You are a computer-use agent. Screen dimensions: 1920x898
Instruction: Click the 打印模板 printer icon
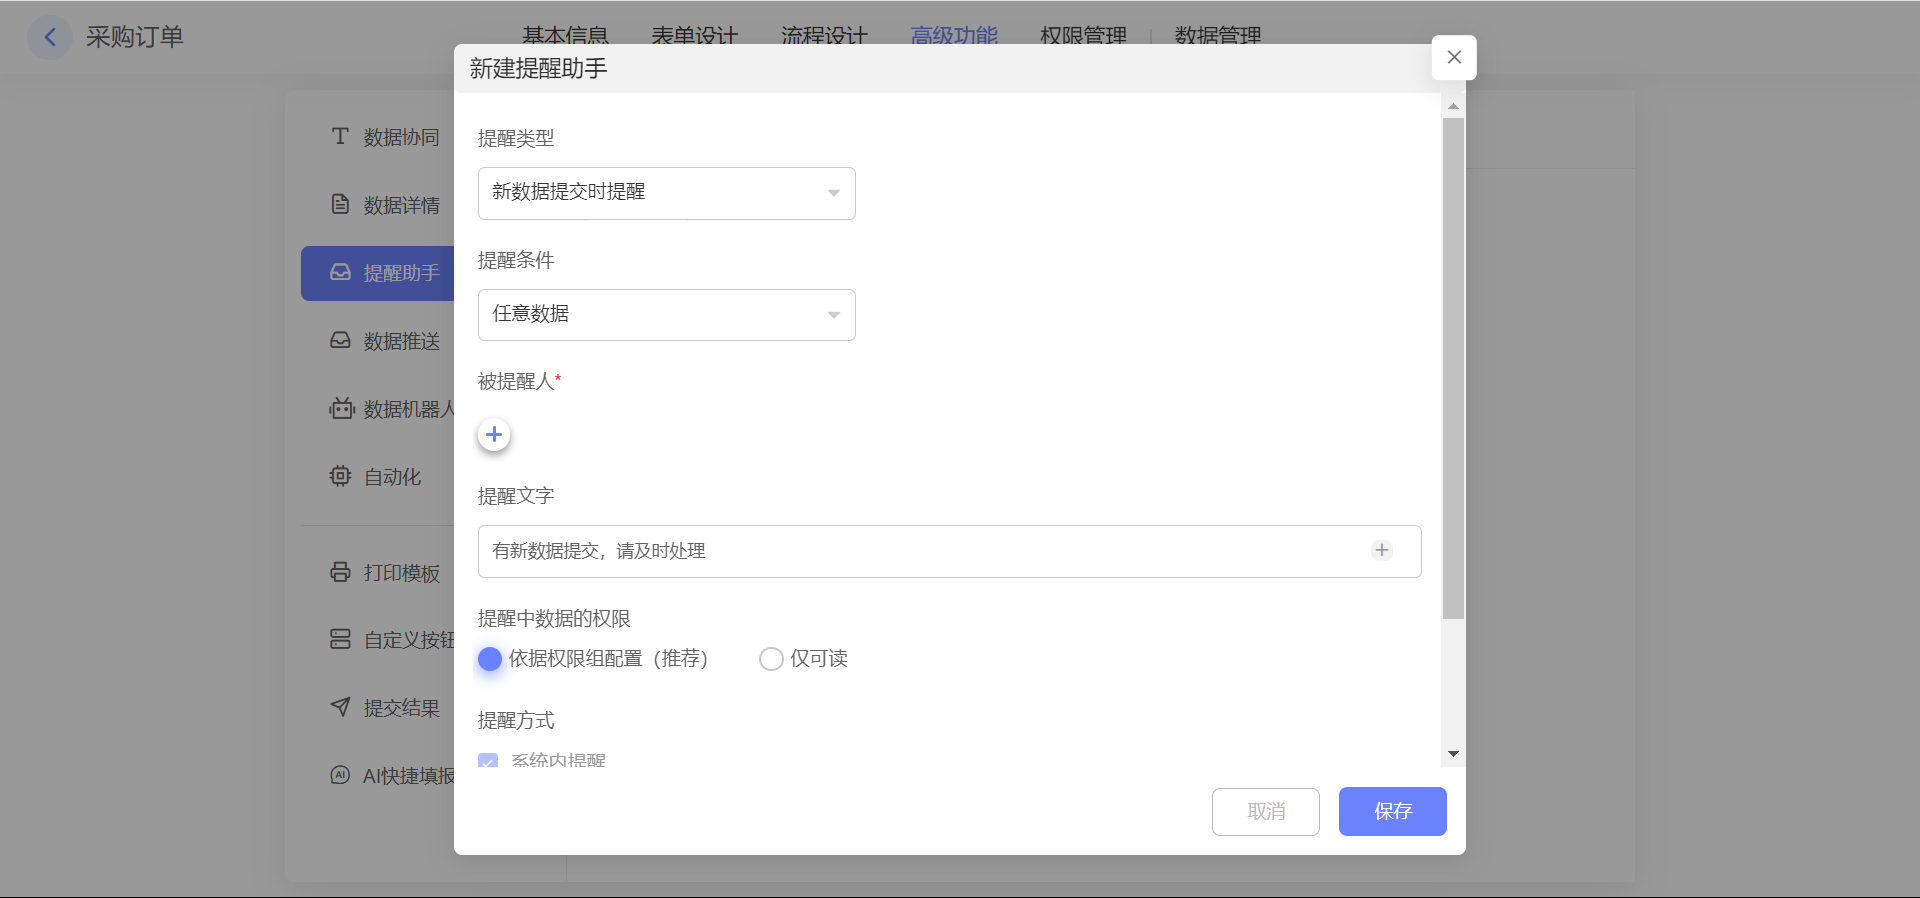[x=340, y=572]
